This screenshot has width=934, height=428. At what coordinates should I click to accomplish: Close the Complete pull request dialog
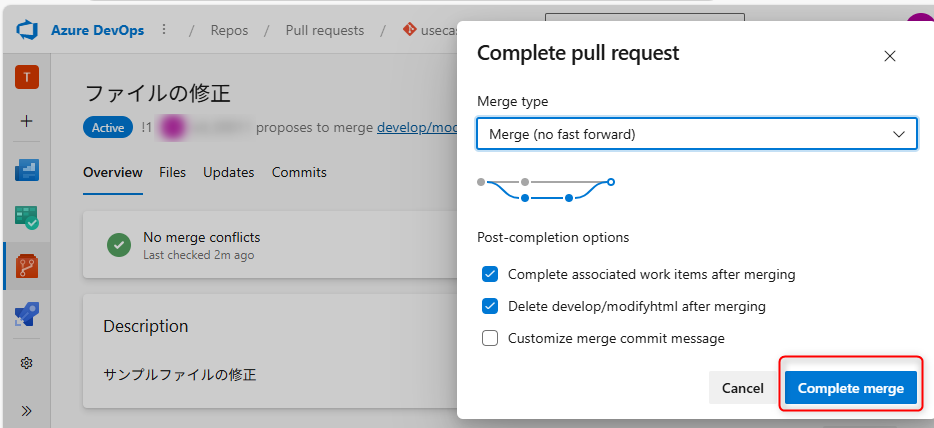890,56
